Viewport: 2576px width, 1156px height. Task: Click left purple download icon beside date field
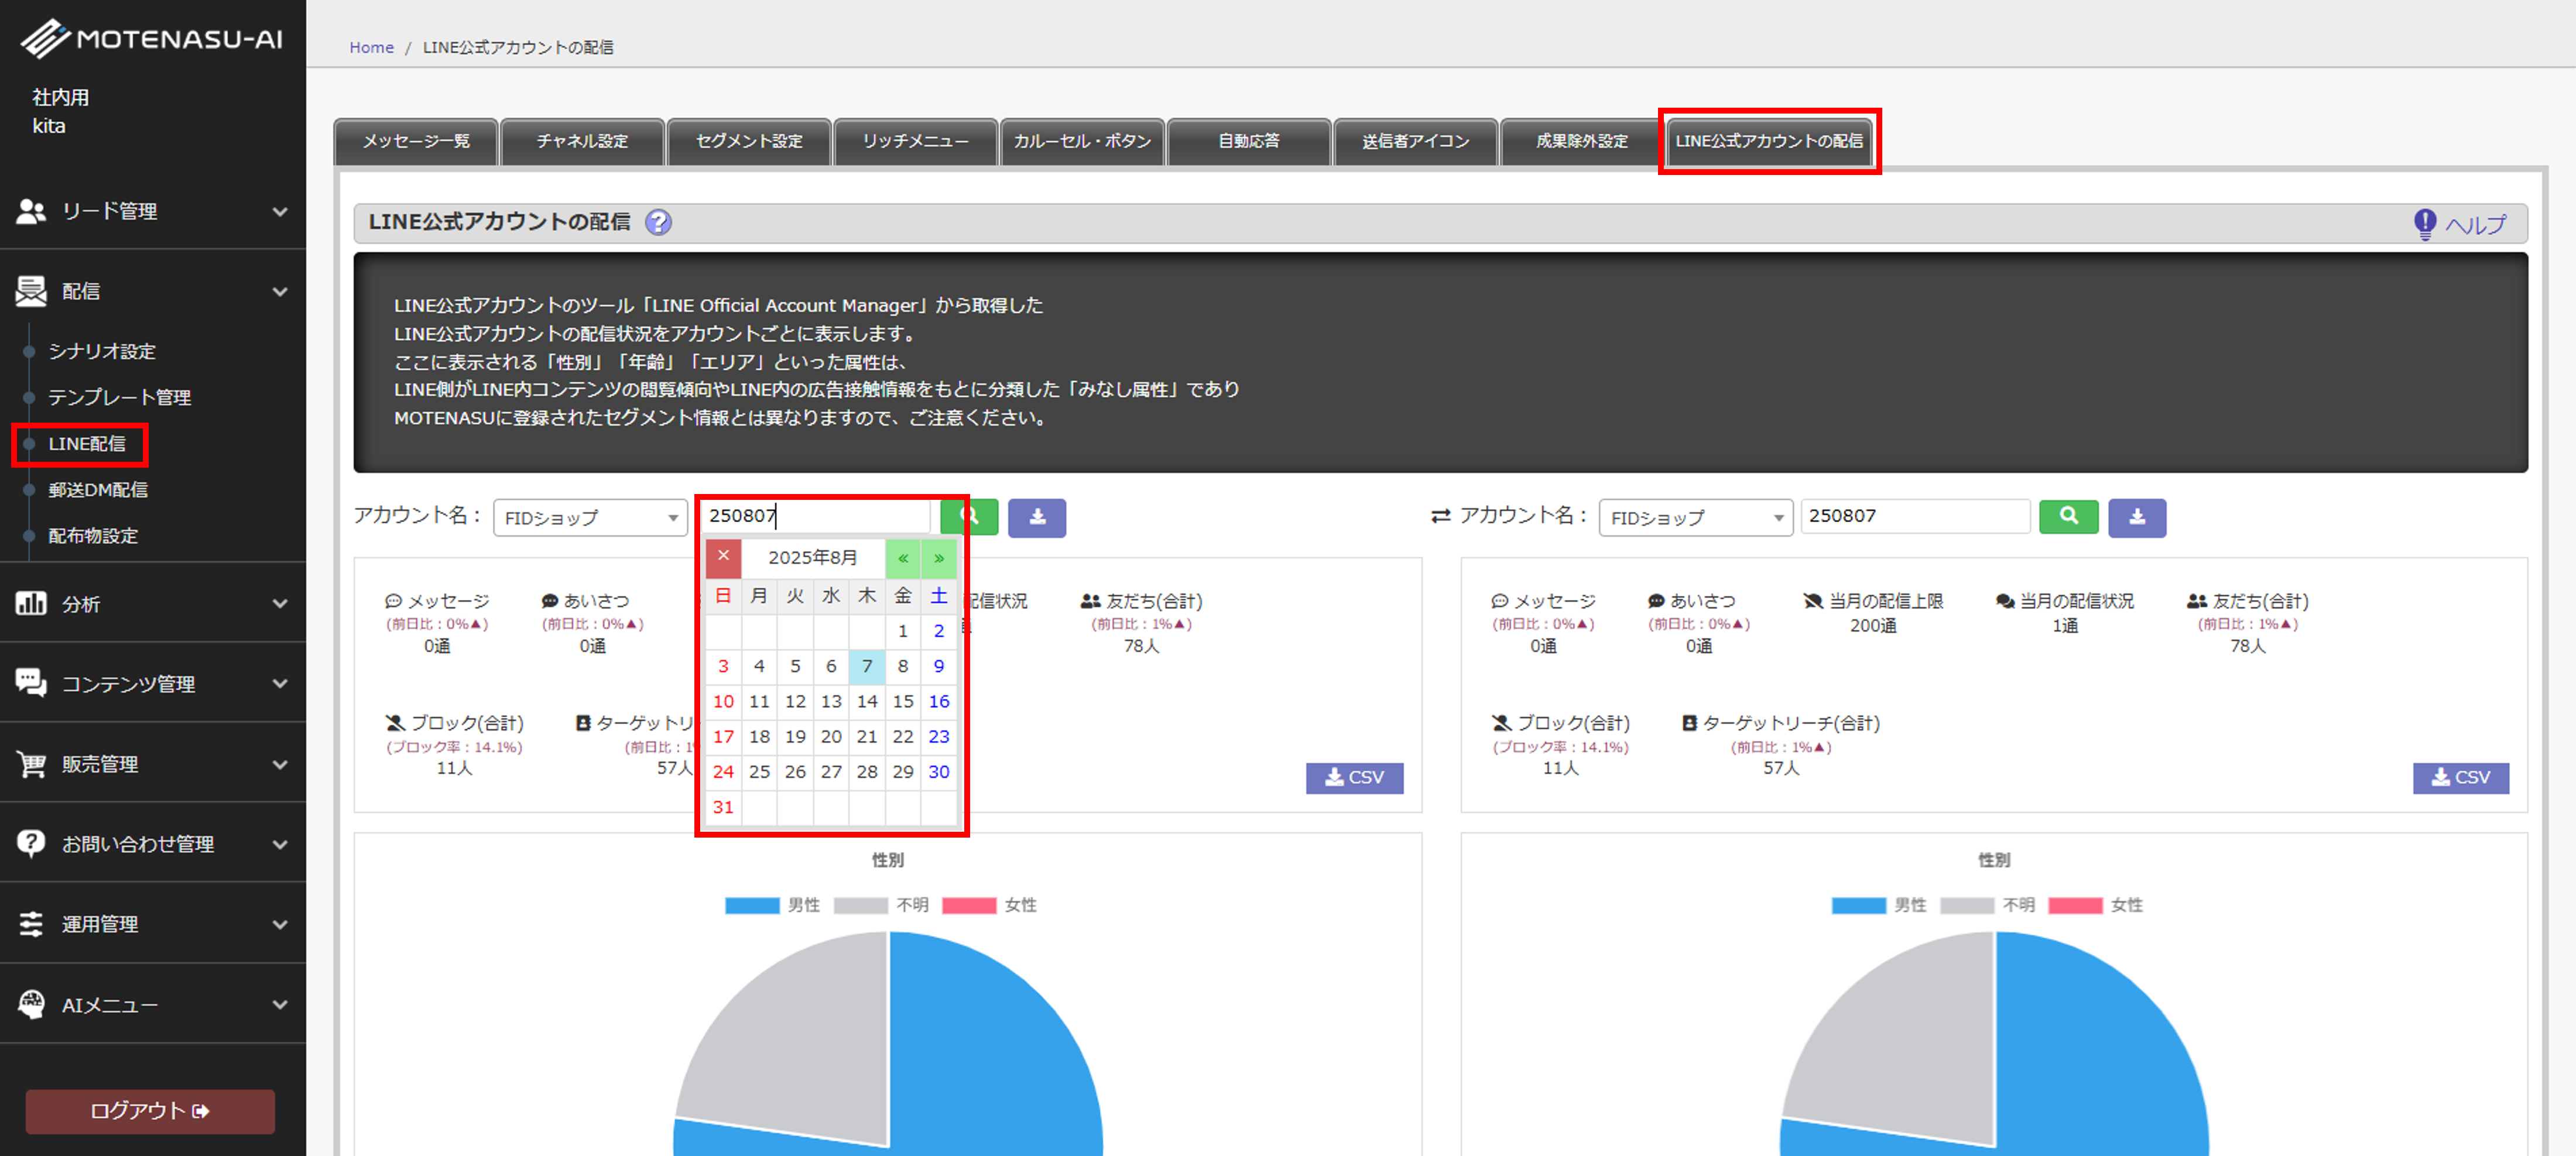[1036, 517]
